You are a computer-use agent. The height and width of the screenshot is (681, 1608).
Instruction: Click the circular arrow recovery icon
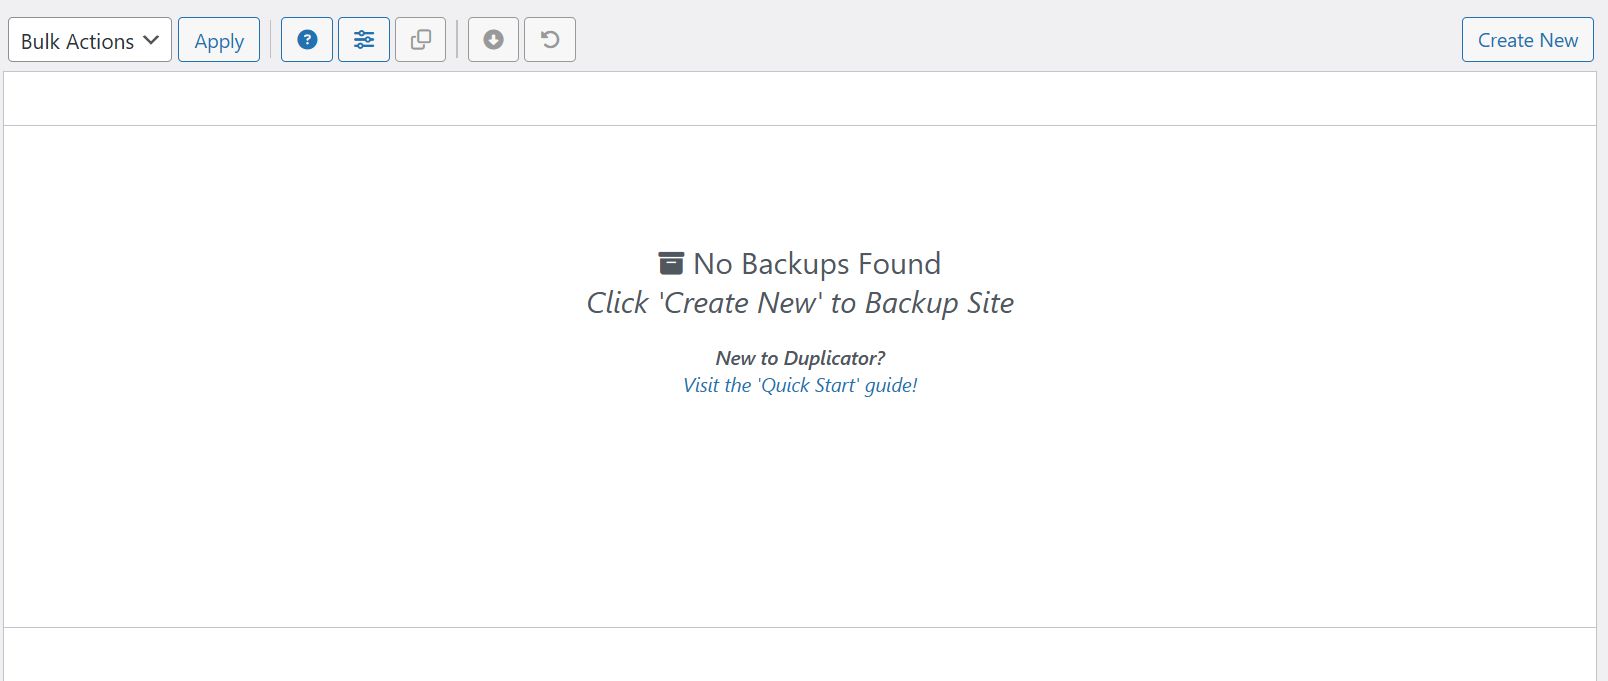pos(550,40)
